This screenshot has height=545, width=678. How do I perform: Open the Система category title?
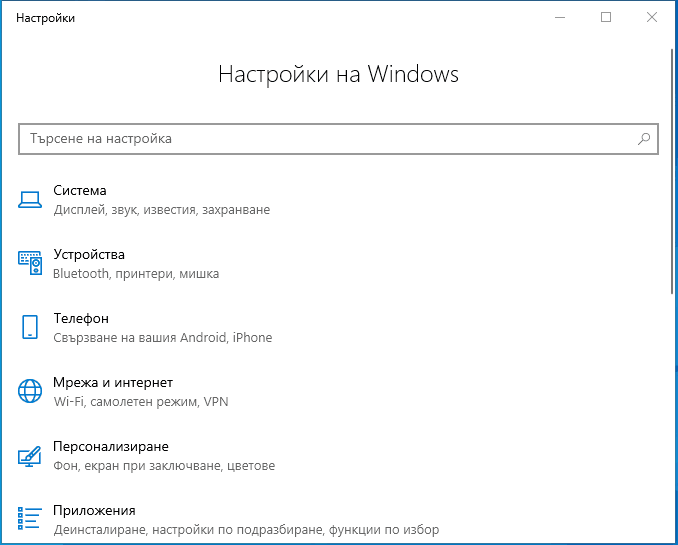(80, 190)
